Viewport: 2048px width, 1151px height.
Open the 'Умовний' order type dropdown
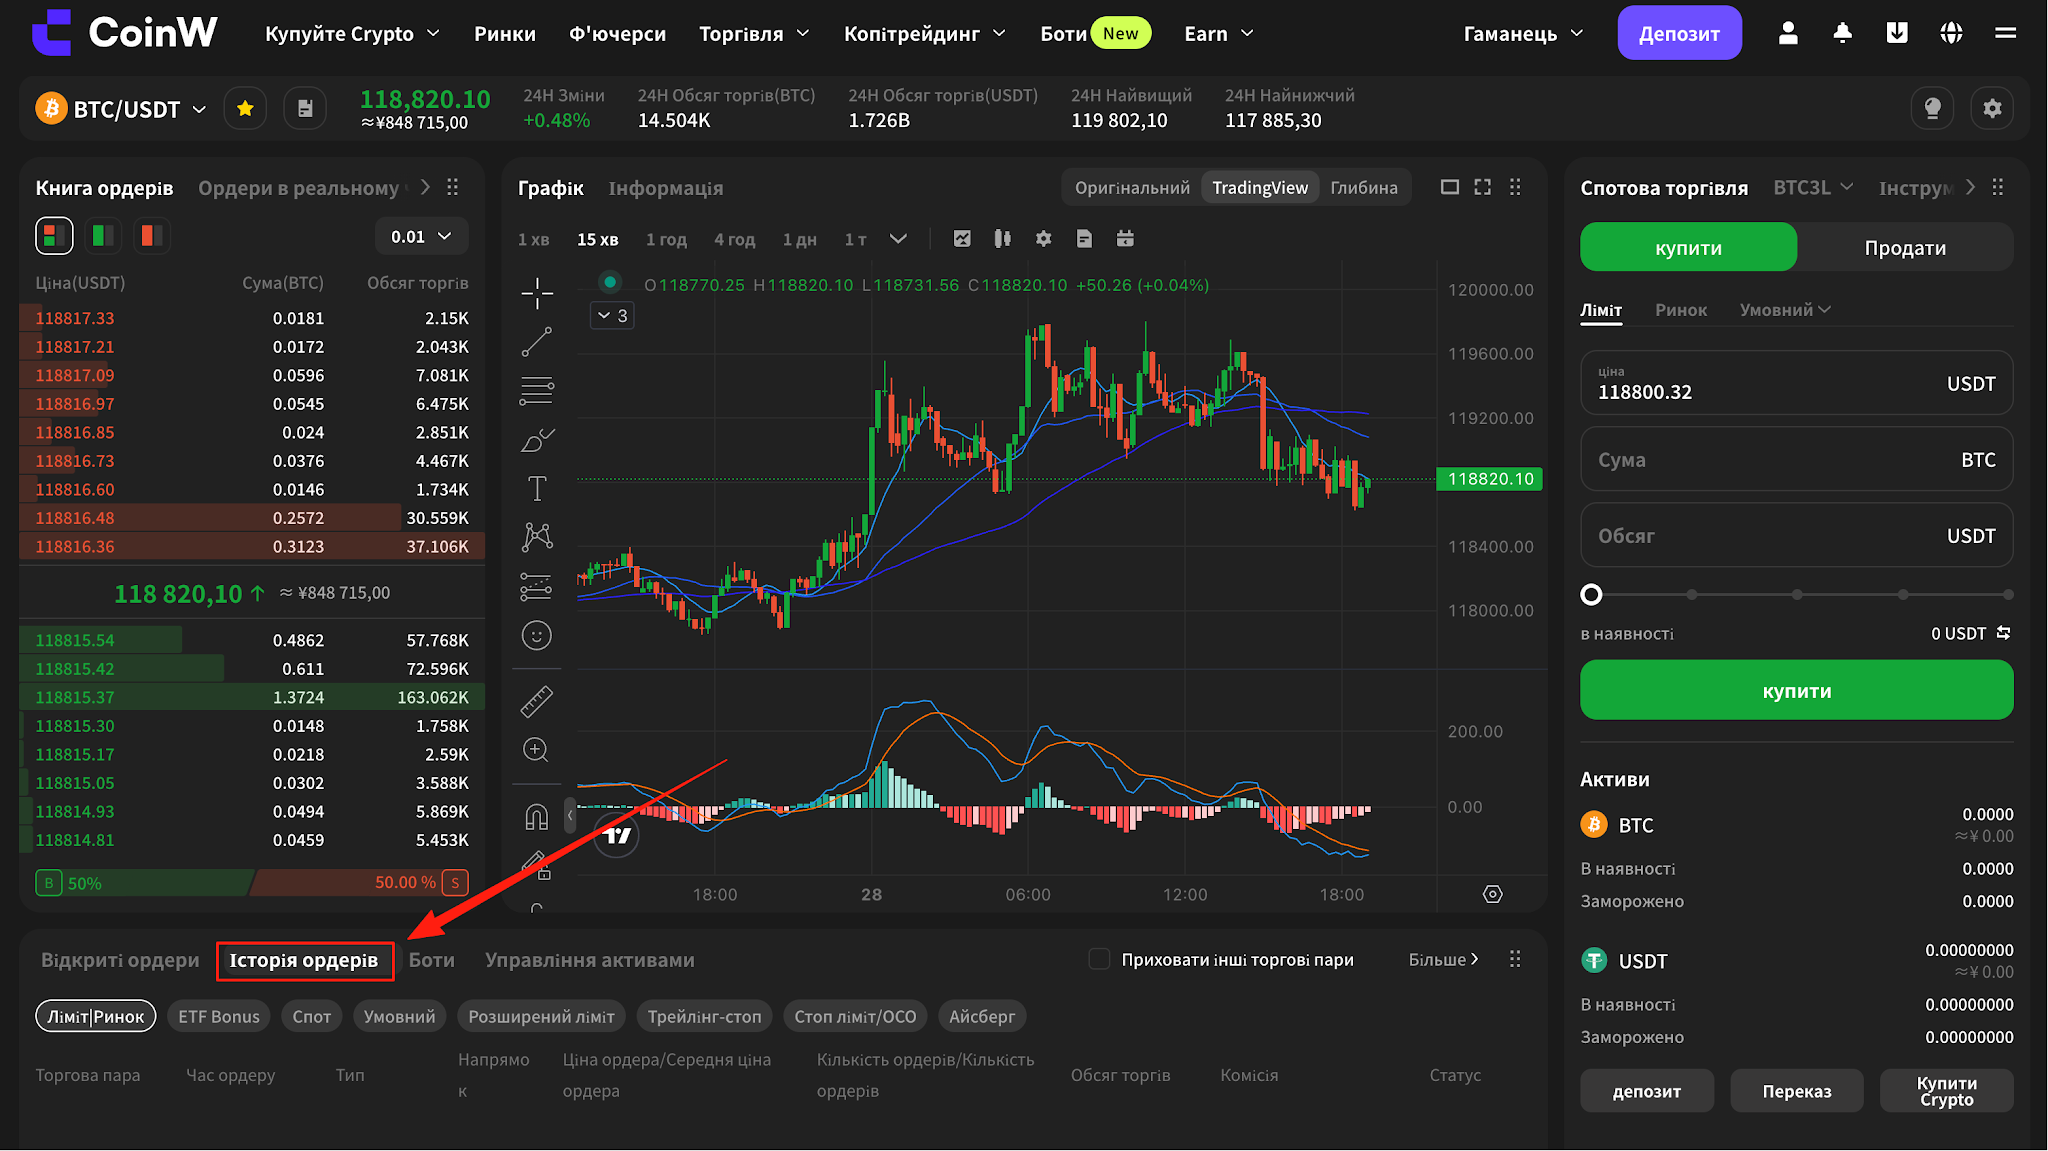click(1784, 310)
